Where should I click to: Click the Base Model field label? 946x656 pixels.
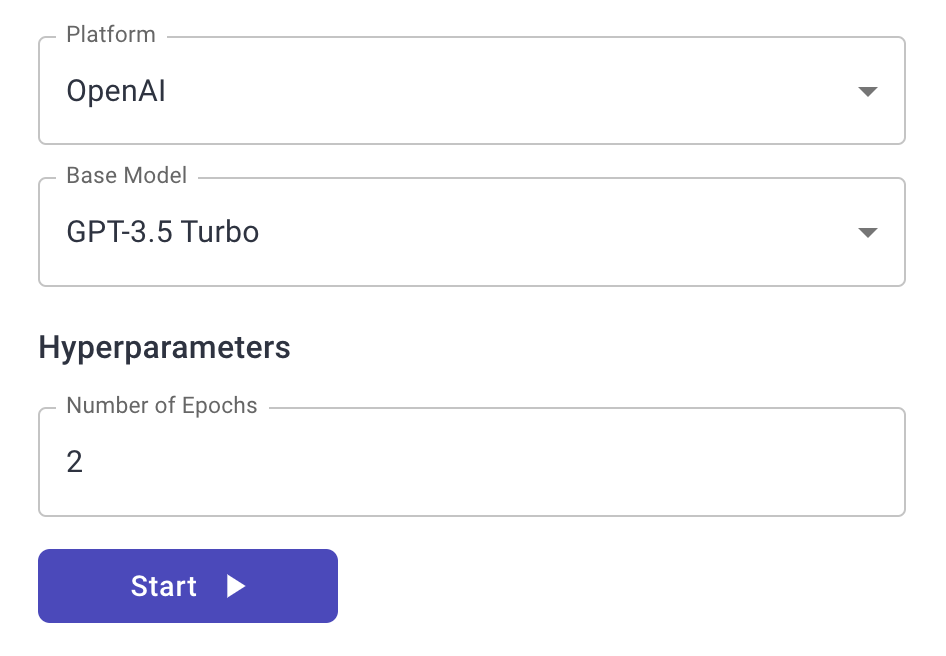pyautogui.click(x=127, y=176)
